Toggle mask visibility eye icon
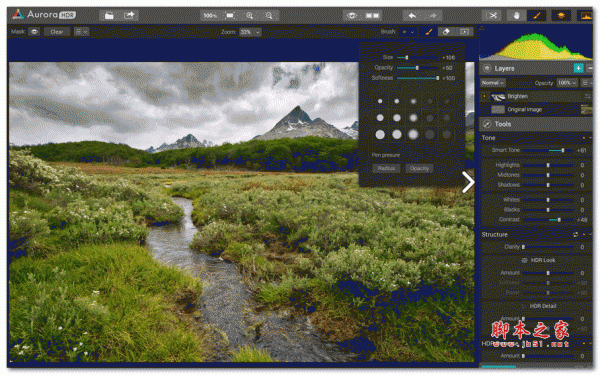This screenshot has height=375, width=600. click(x=34, y=32)
